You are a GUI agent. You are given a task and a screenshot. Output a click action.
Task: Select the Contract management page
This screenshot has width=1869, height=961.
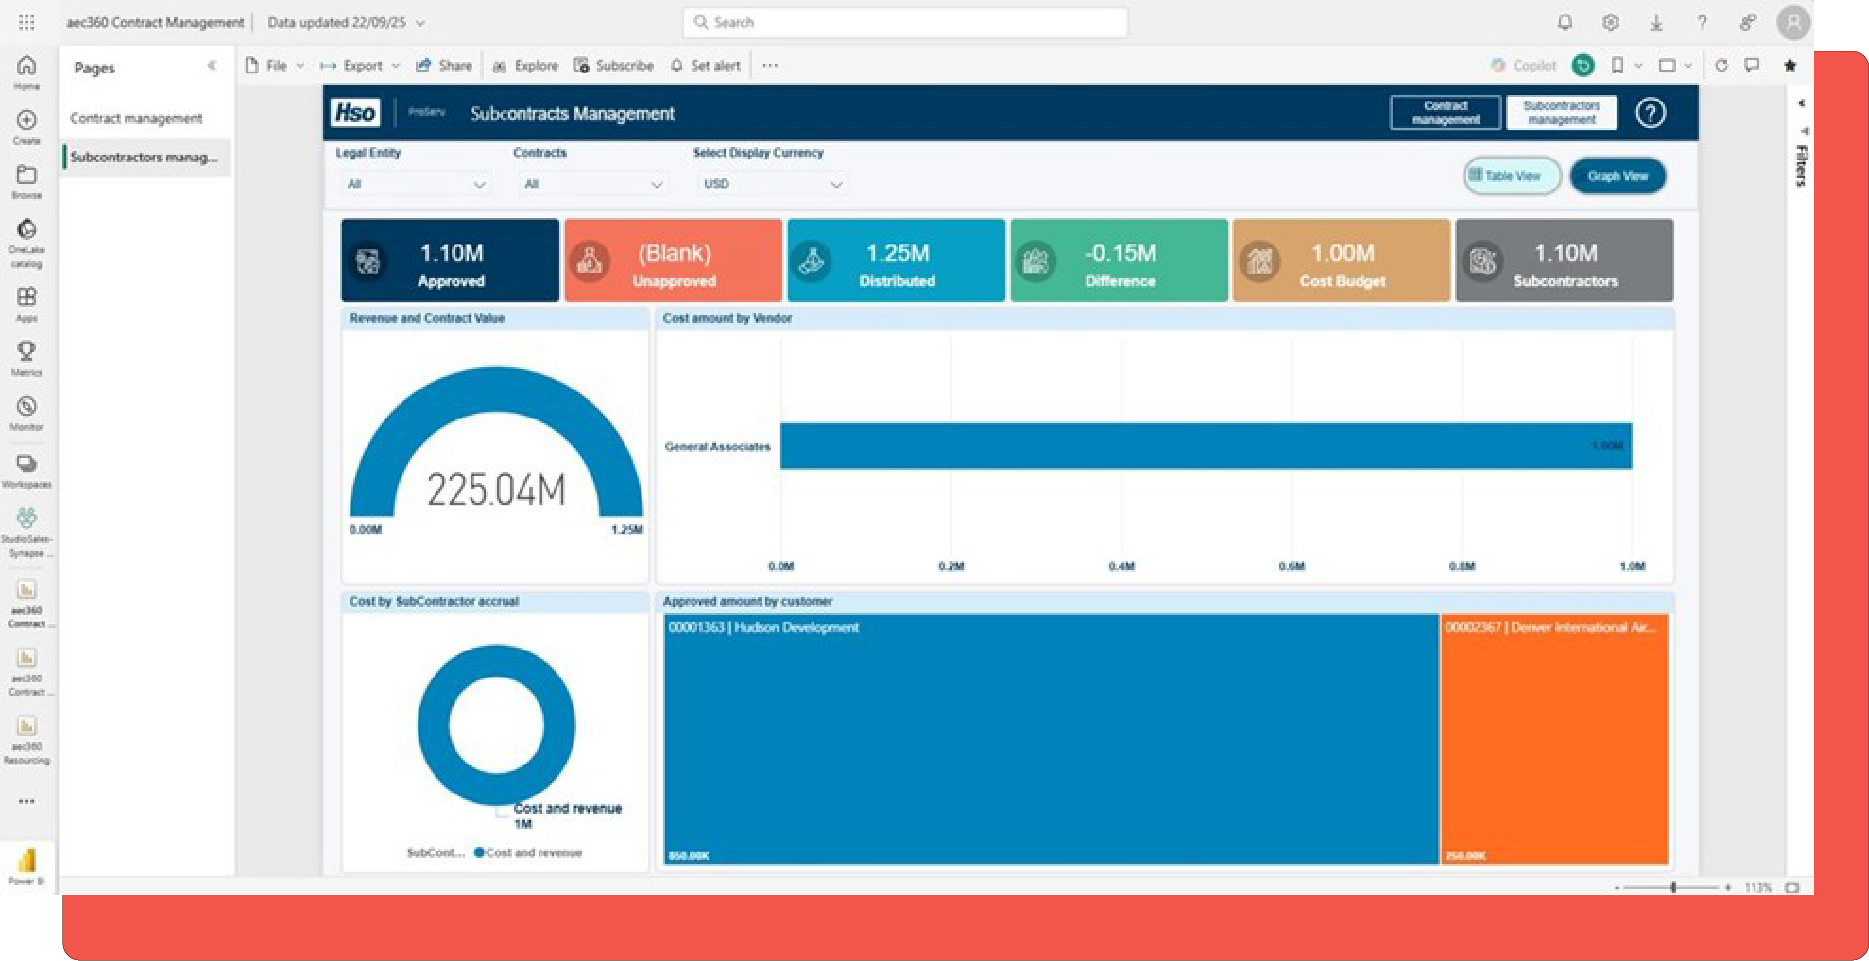[136, 118]
